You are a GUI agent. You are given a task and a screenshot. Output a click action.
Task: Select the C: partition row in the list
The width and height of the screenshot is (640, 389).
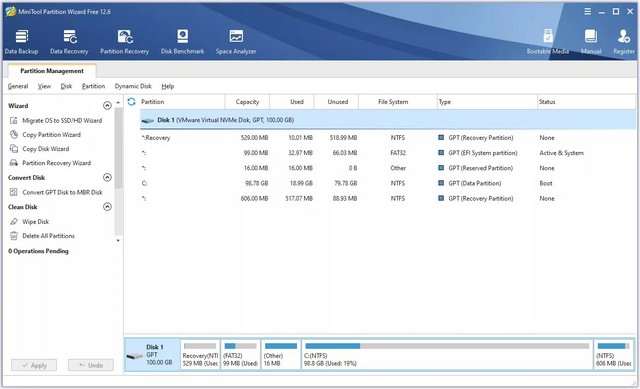pos(388,183)
